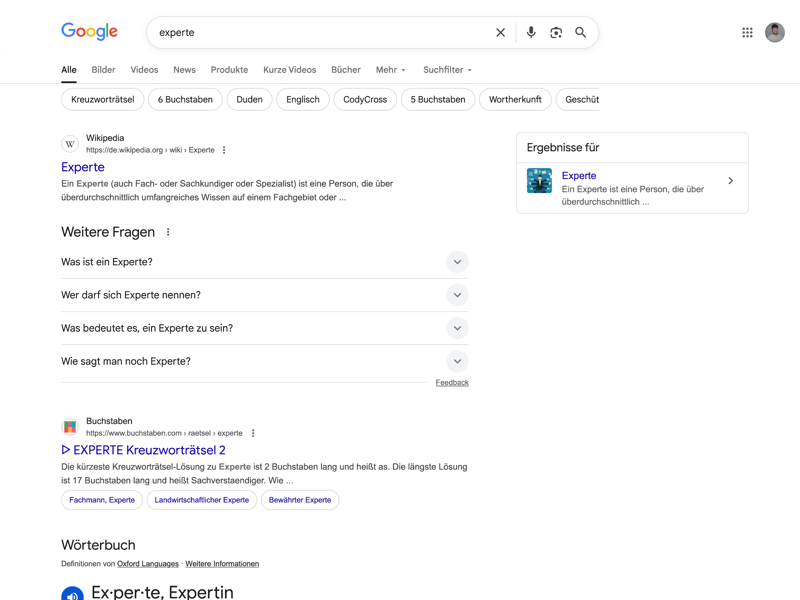Switch to the Bilder tab

point(104,70)
